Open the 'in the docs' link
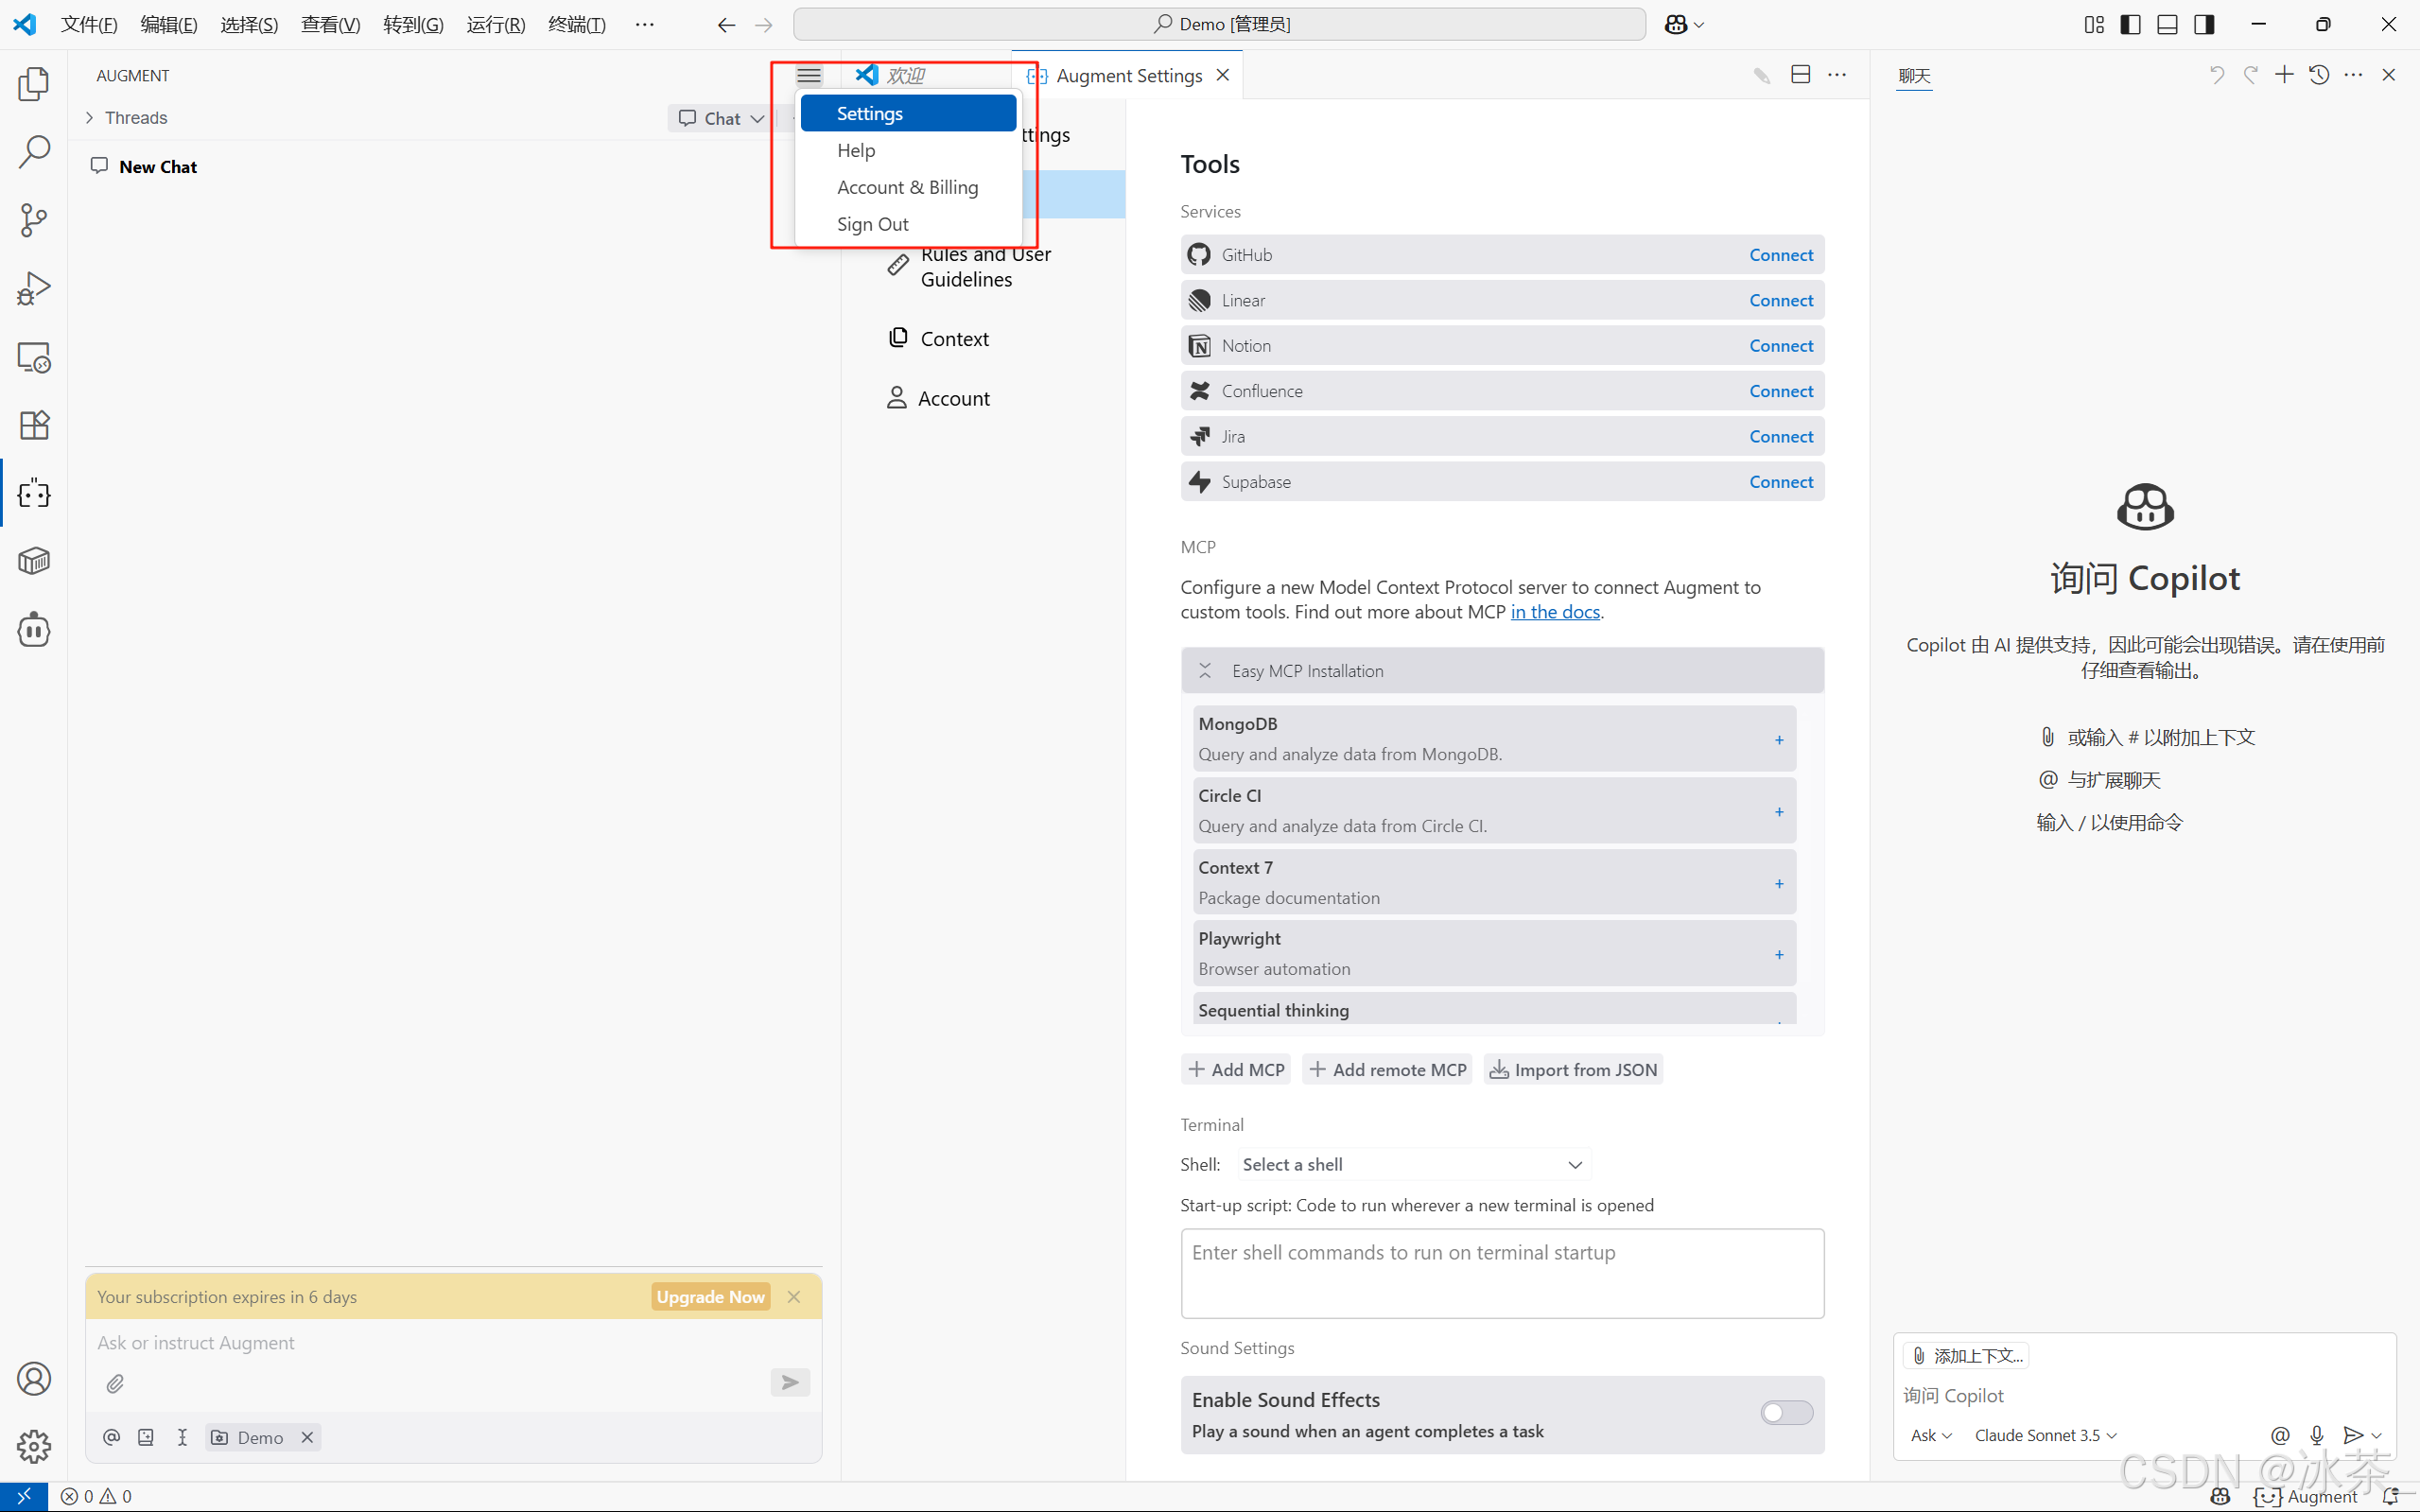Image resolution: width=2420 pixels, height=1512 pixels. (1555, 612)
